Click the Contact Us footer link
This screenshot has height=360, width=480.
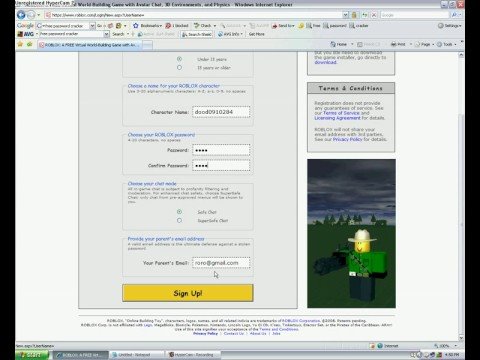tap(233, 333)
